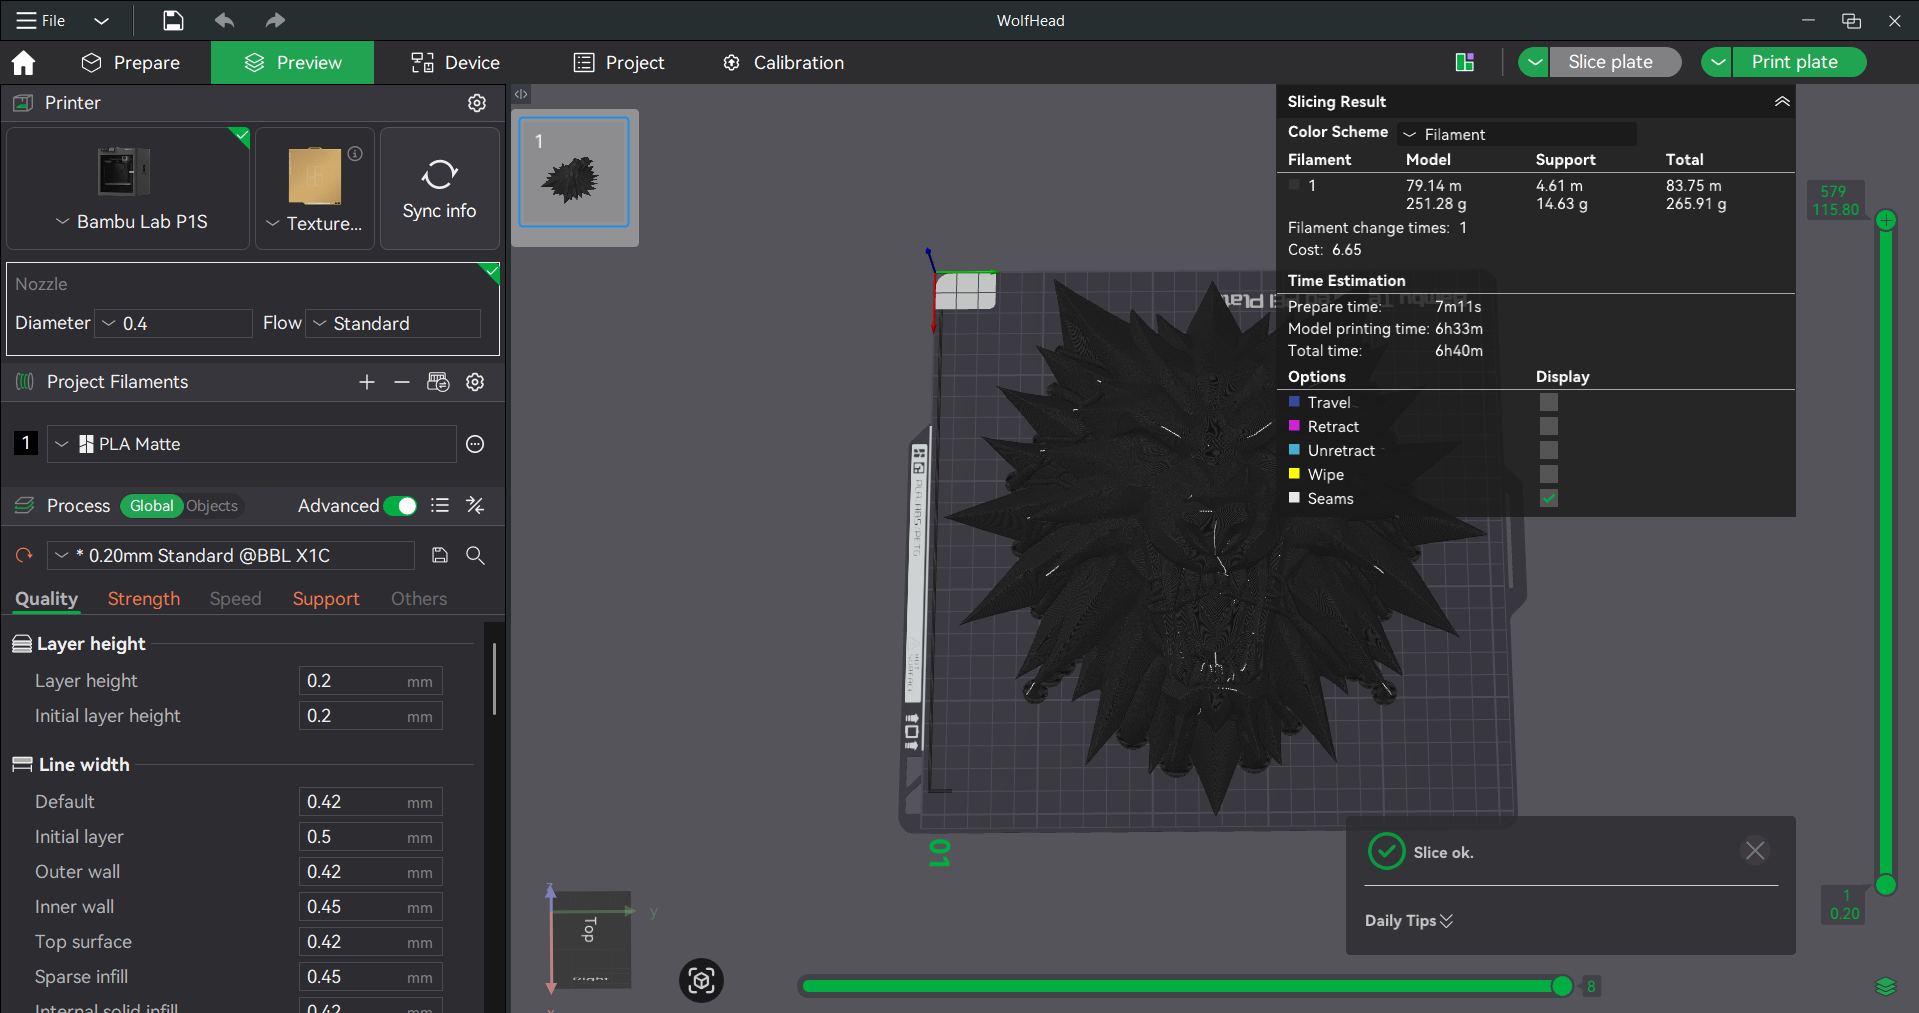
Task: Open the Strength settings tab
Action: coord(144,599)
